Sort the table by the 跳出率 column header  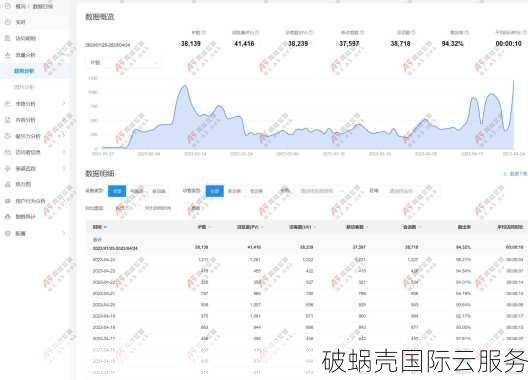tap(464, 227)
